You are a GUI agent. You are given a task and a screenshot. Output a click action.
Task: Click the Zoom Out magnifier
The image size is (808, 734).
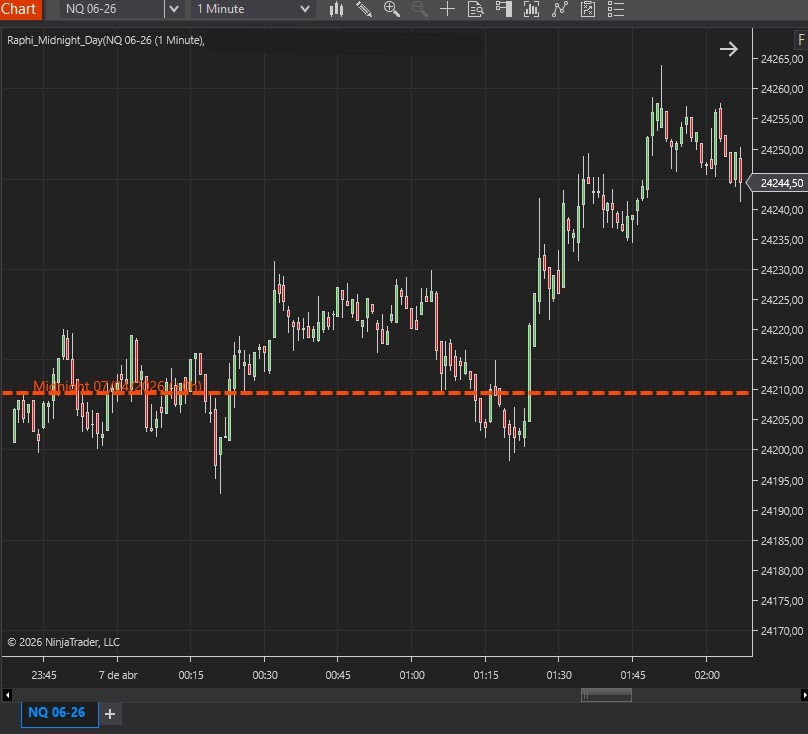419,9
